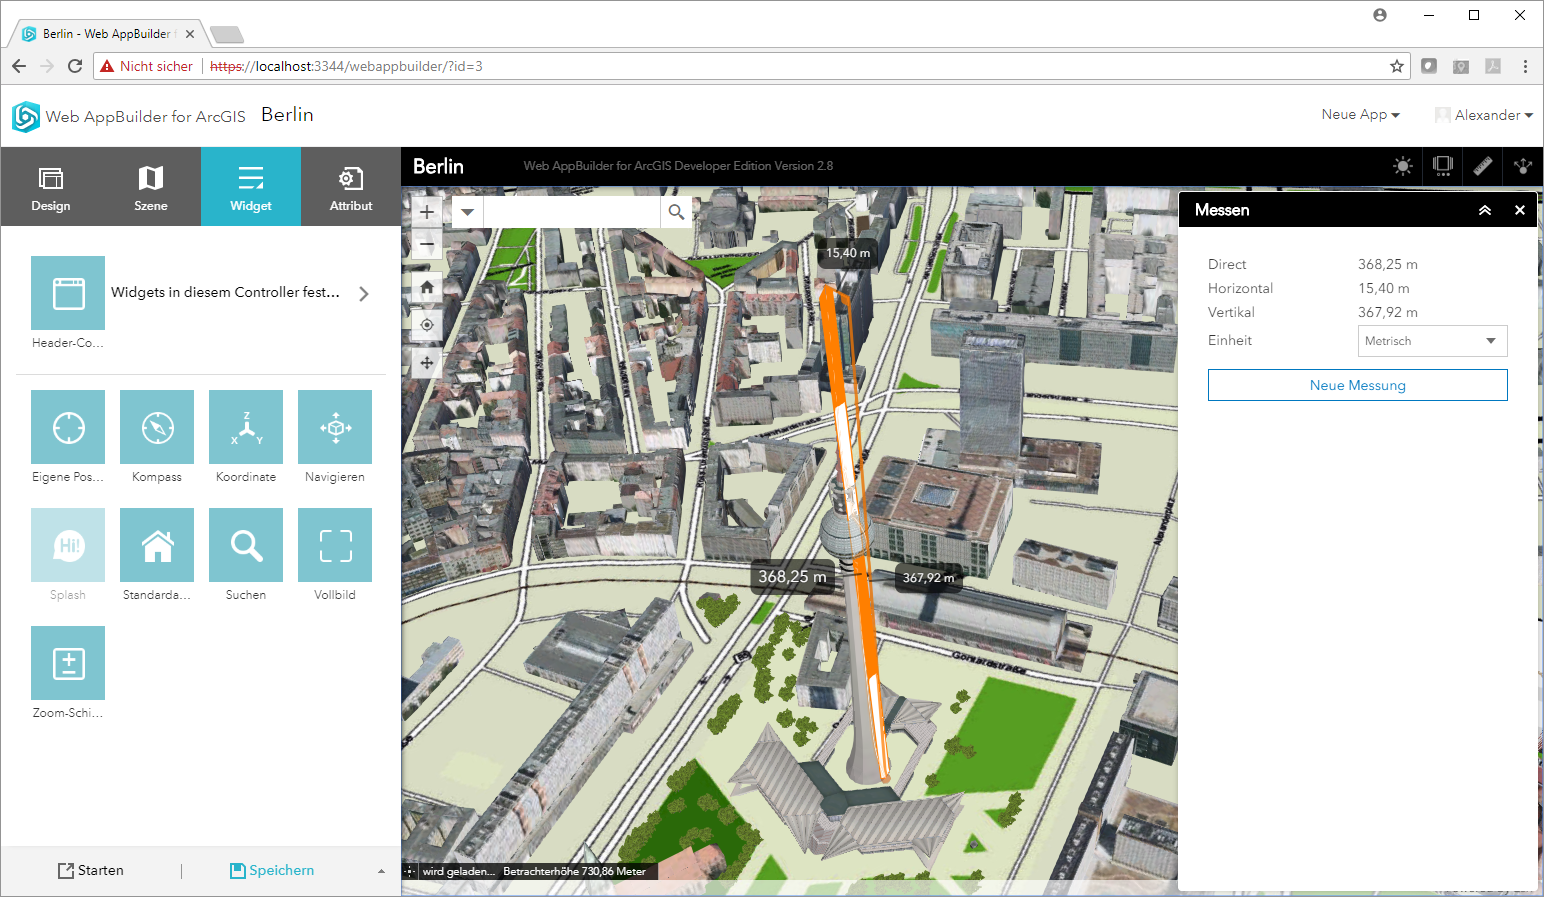
Task: Click the Starten button
Action: coord(91,871)
